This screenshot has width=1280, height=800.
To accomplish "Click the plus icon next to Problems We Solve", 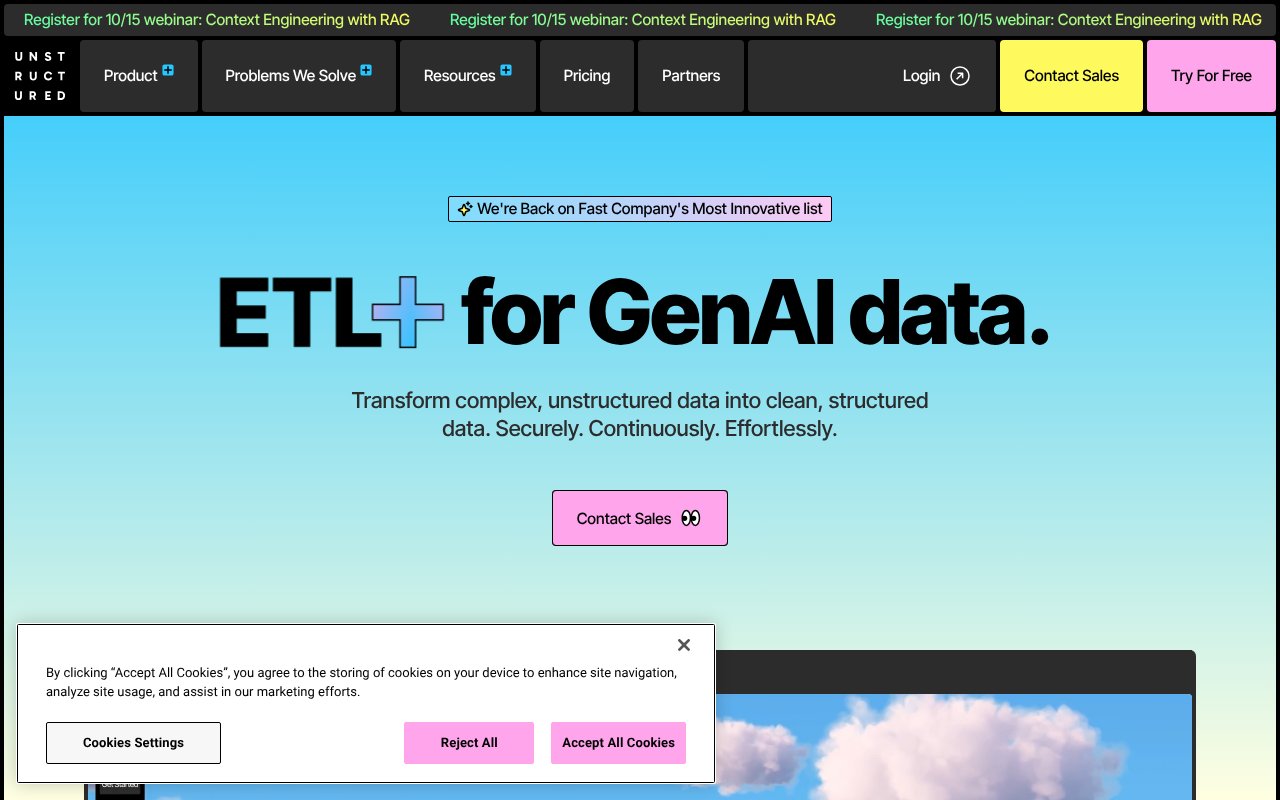I will click(365, 69).
